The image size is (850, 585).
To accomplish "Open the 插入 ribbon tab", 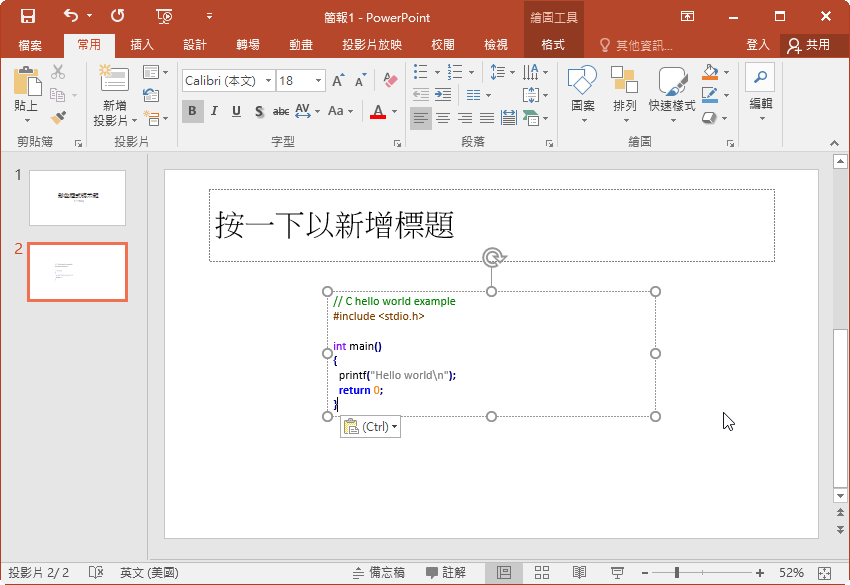I will (x=142, y=45).
